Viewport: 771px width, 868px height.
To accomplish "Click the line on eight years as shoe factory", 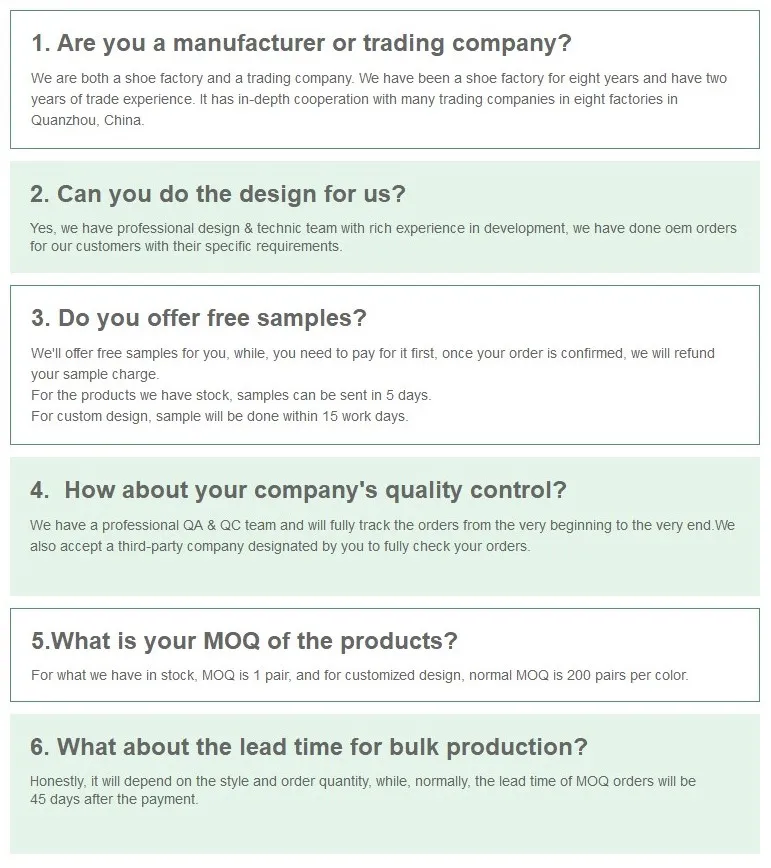I will (x=379, y=79).
